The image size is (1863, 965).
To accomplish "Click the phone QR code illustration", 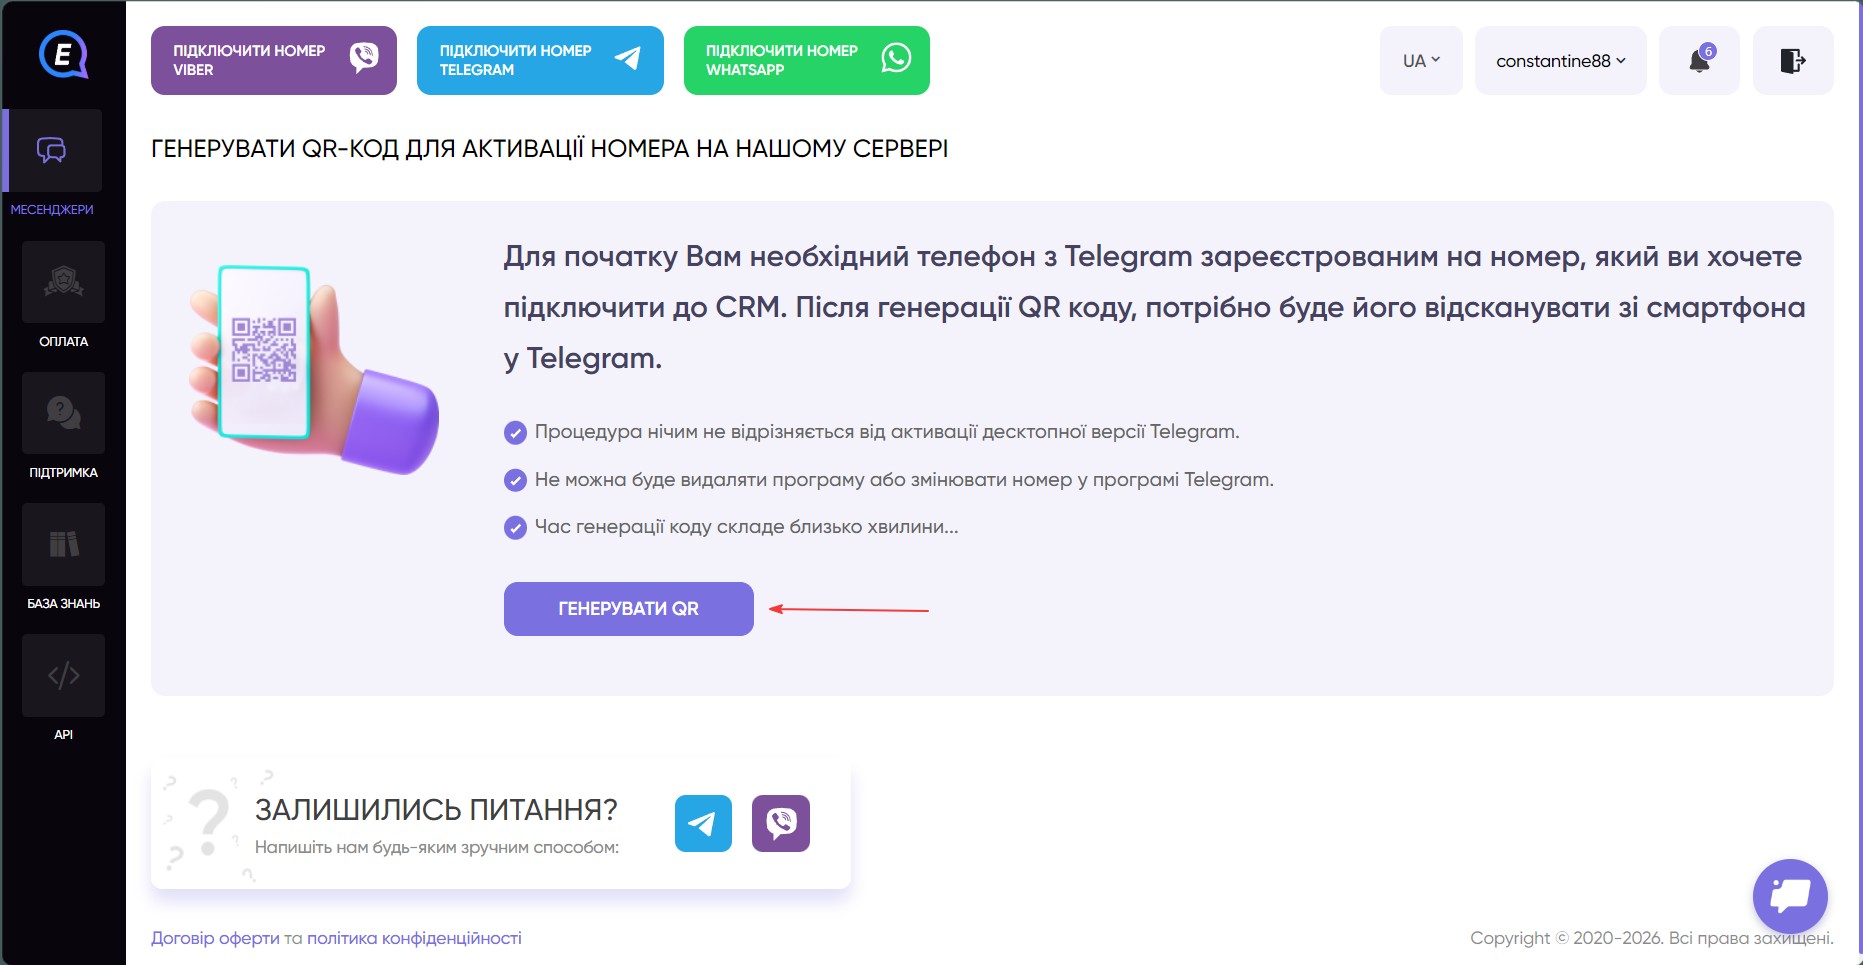I will pos(314,369).
